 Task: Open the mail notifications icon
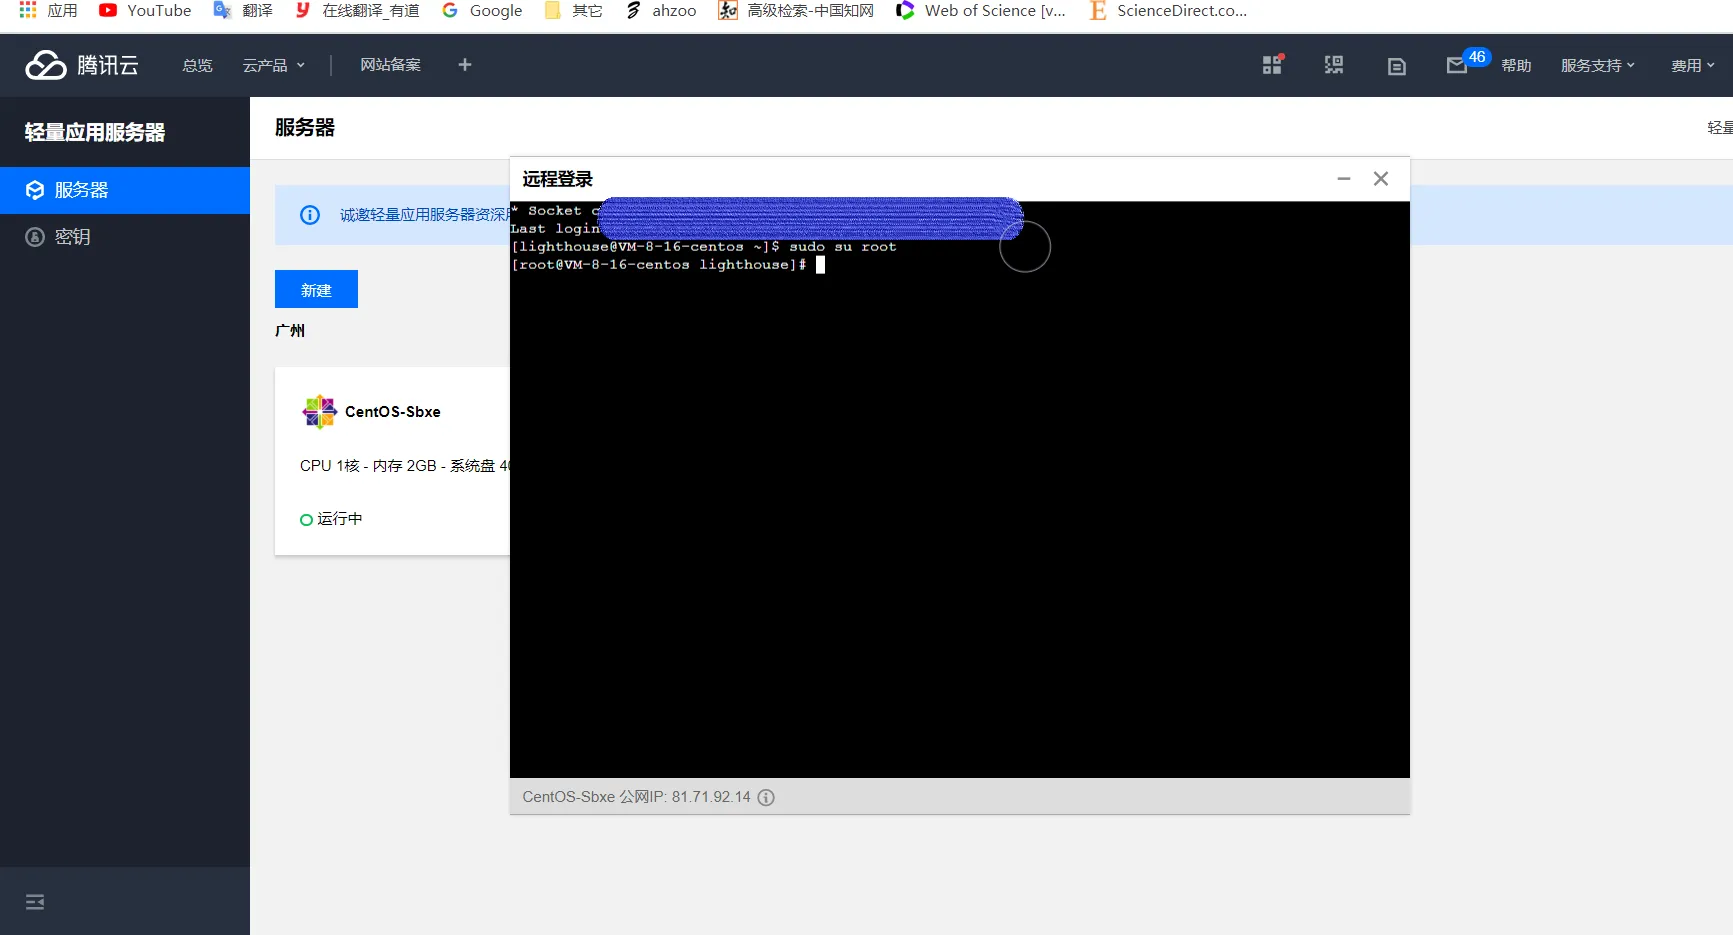click(1456, 66)
